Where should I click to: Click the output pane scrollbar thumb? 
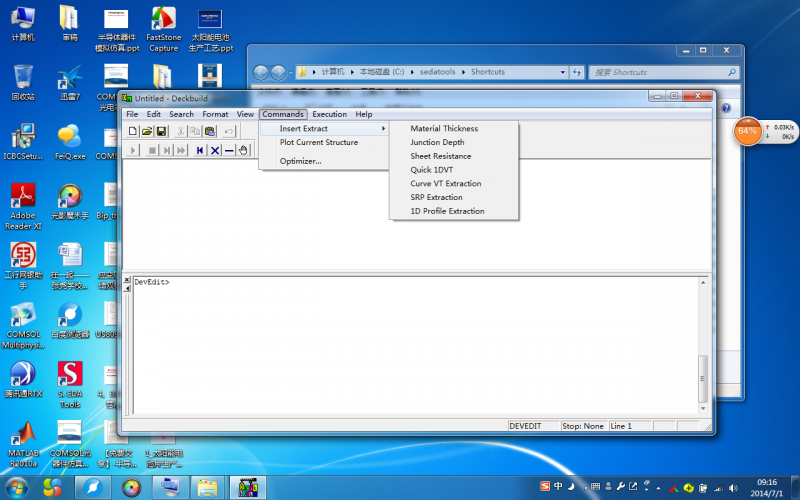[x=703, y=379]
